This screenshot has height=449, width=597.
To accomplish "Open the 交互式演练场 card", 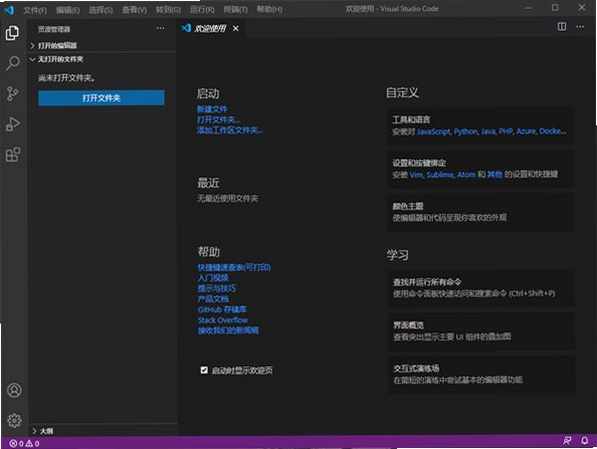I will pyautogui.click(x=480, y=374).
